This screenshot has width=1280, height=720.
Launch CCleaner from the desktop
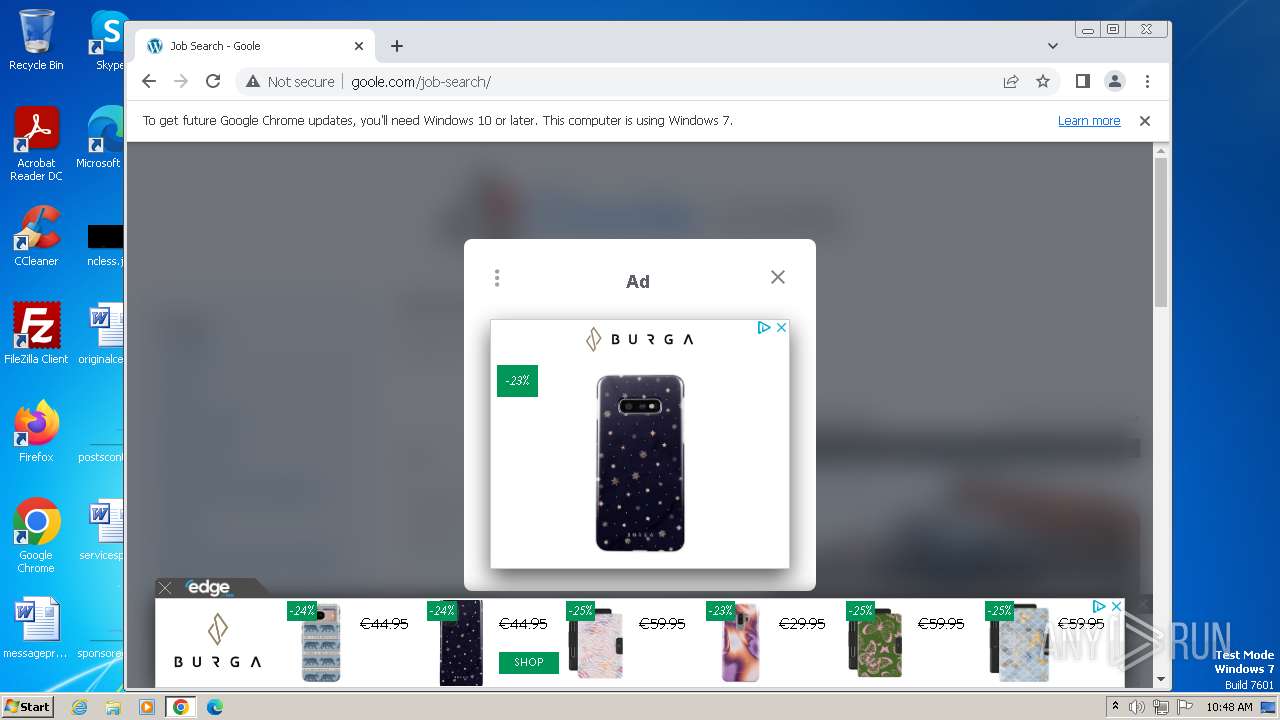tap(36, 236)
